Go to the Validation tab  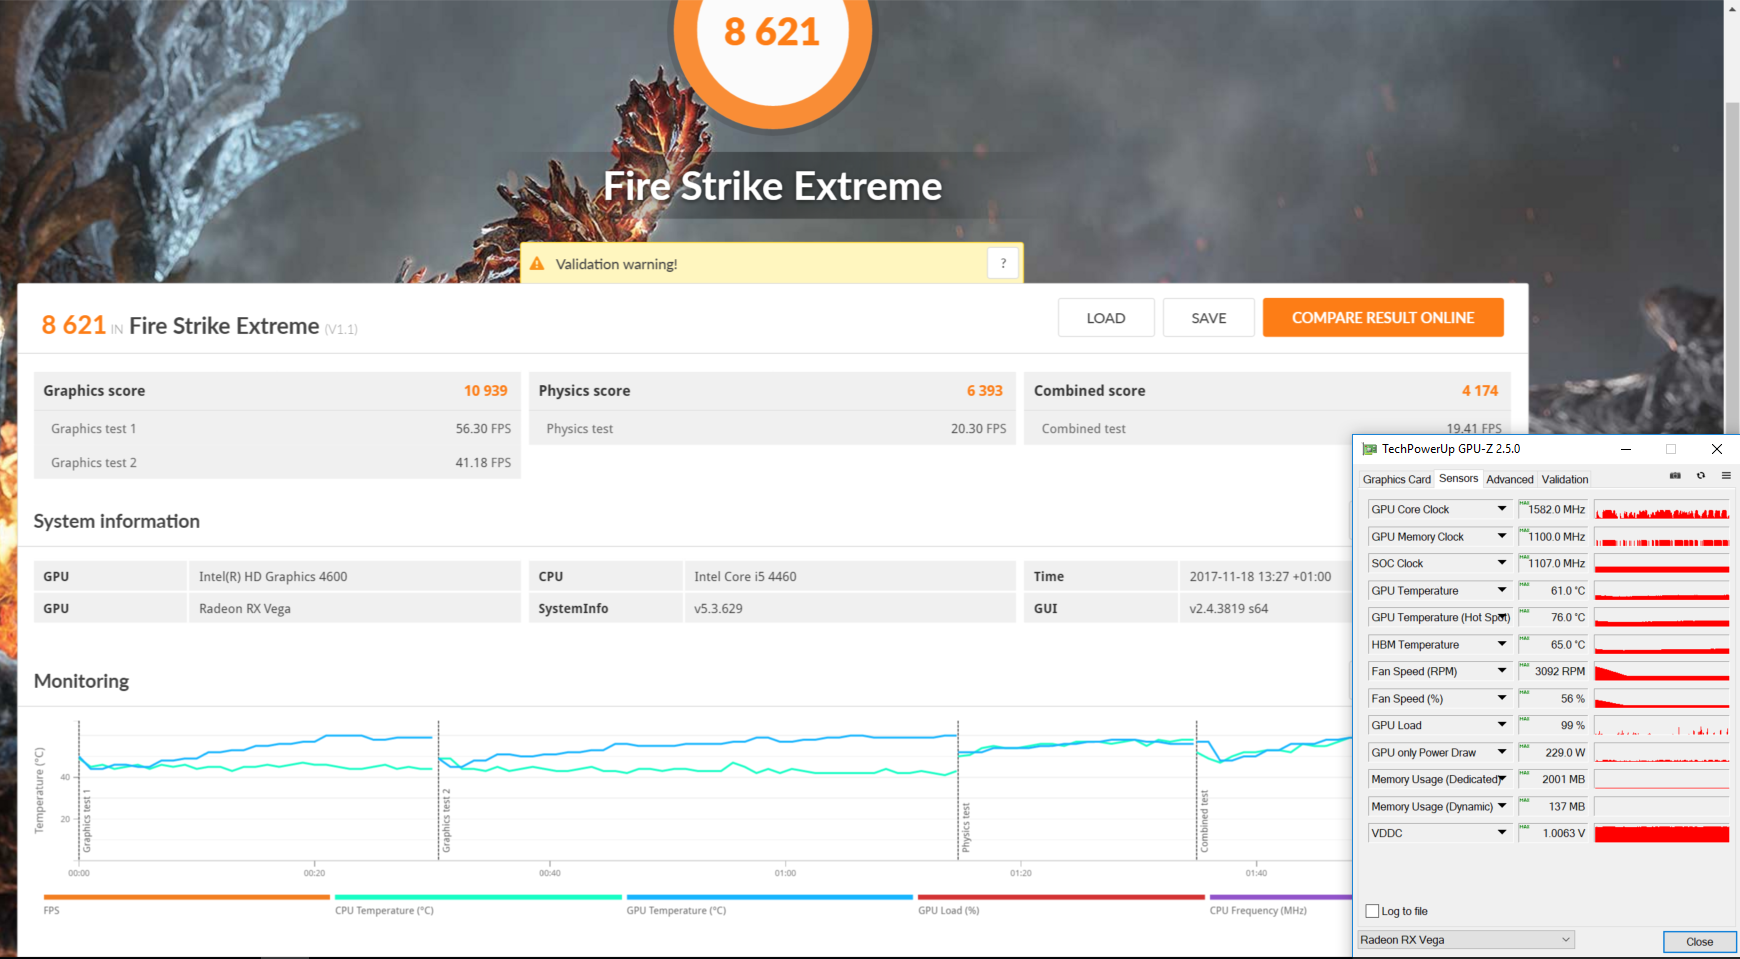tap(1565, 479)
